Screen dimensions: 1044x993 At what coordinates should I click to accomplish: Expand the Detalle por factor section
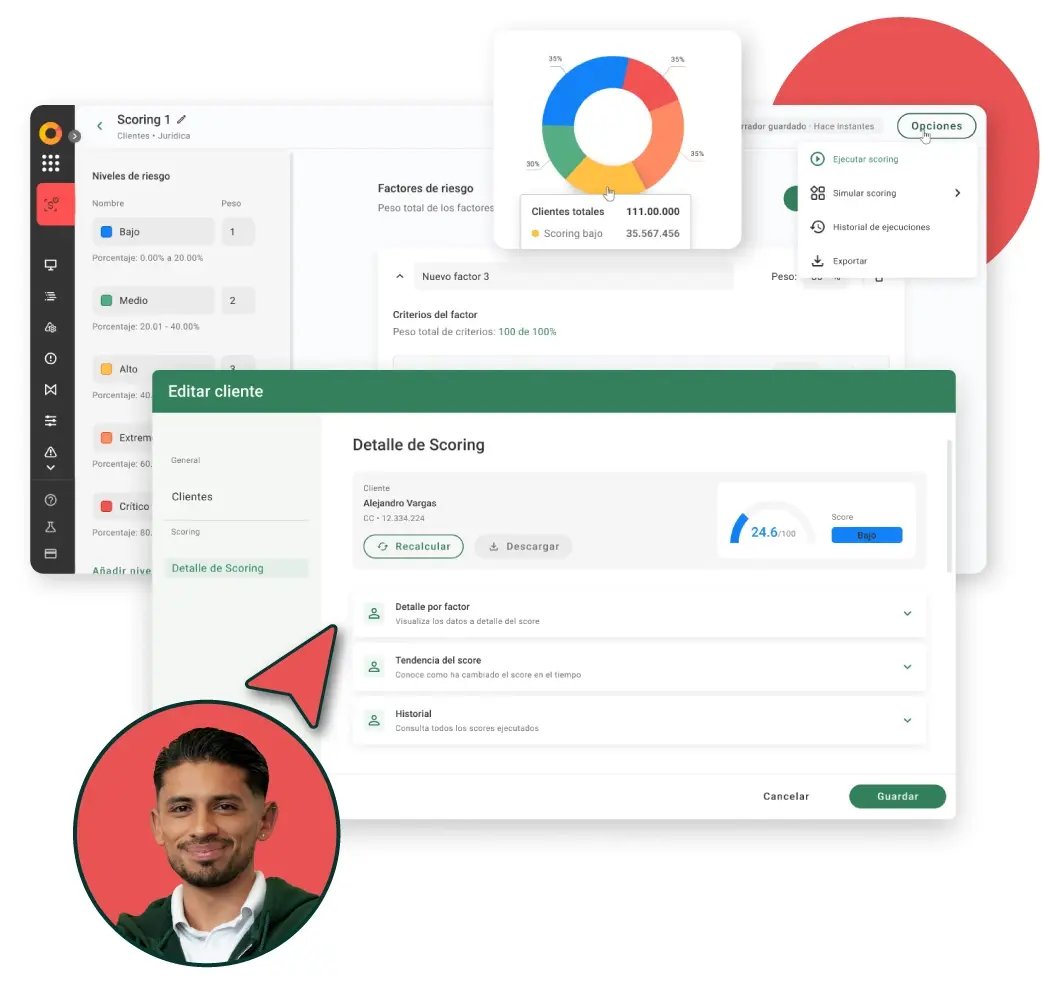click(x=907, y=613)
